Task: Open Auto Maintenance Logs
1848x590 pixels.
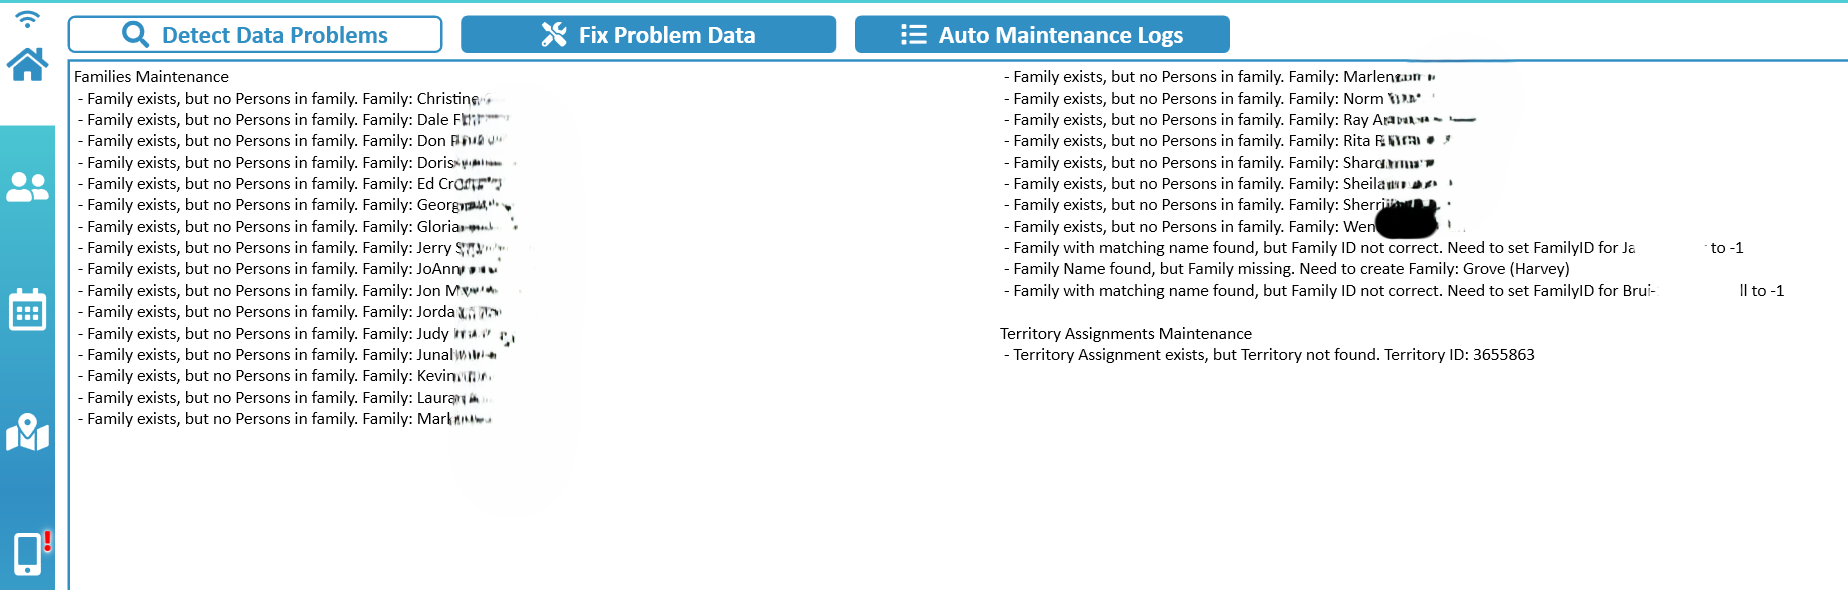Action: (1042, 35)
